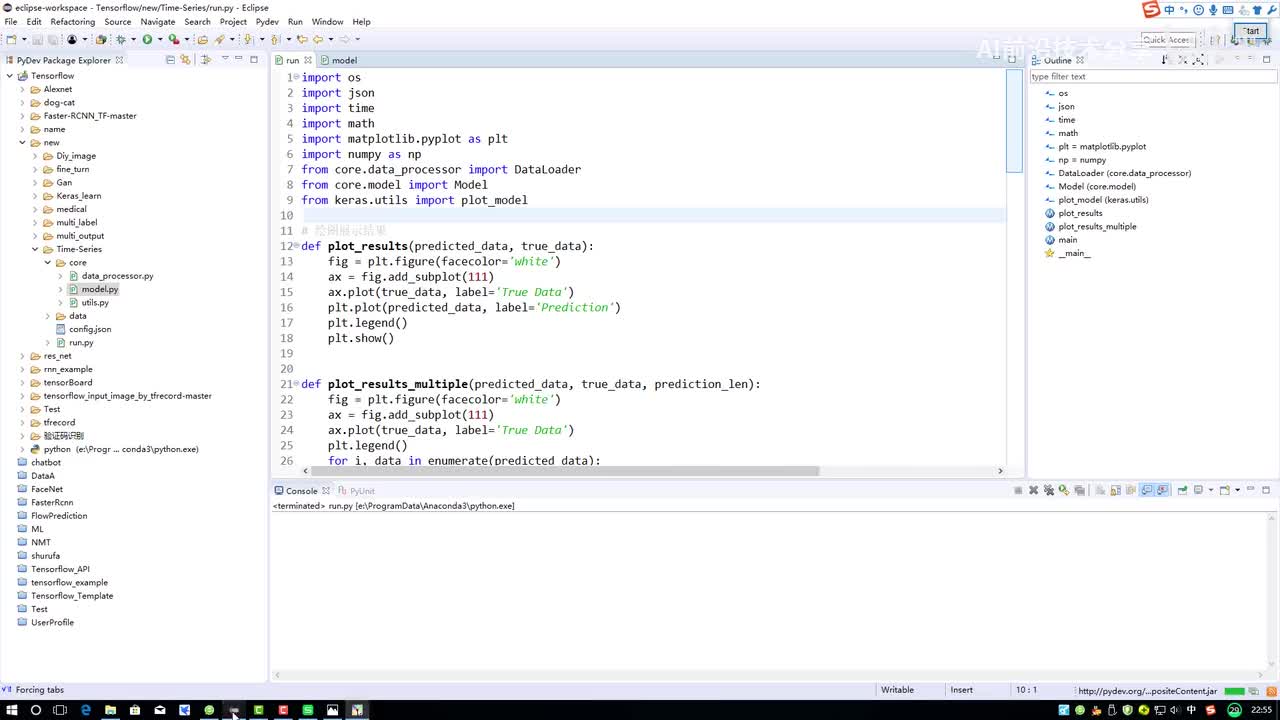Collapse the Time-Series folder

point(36,249)
